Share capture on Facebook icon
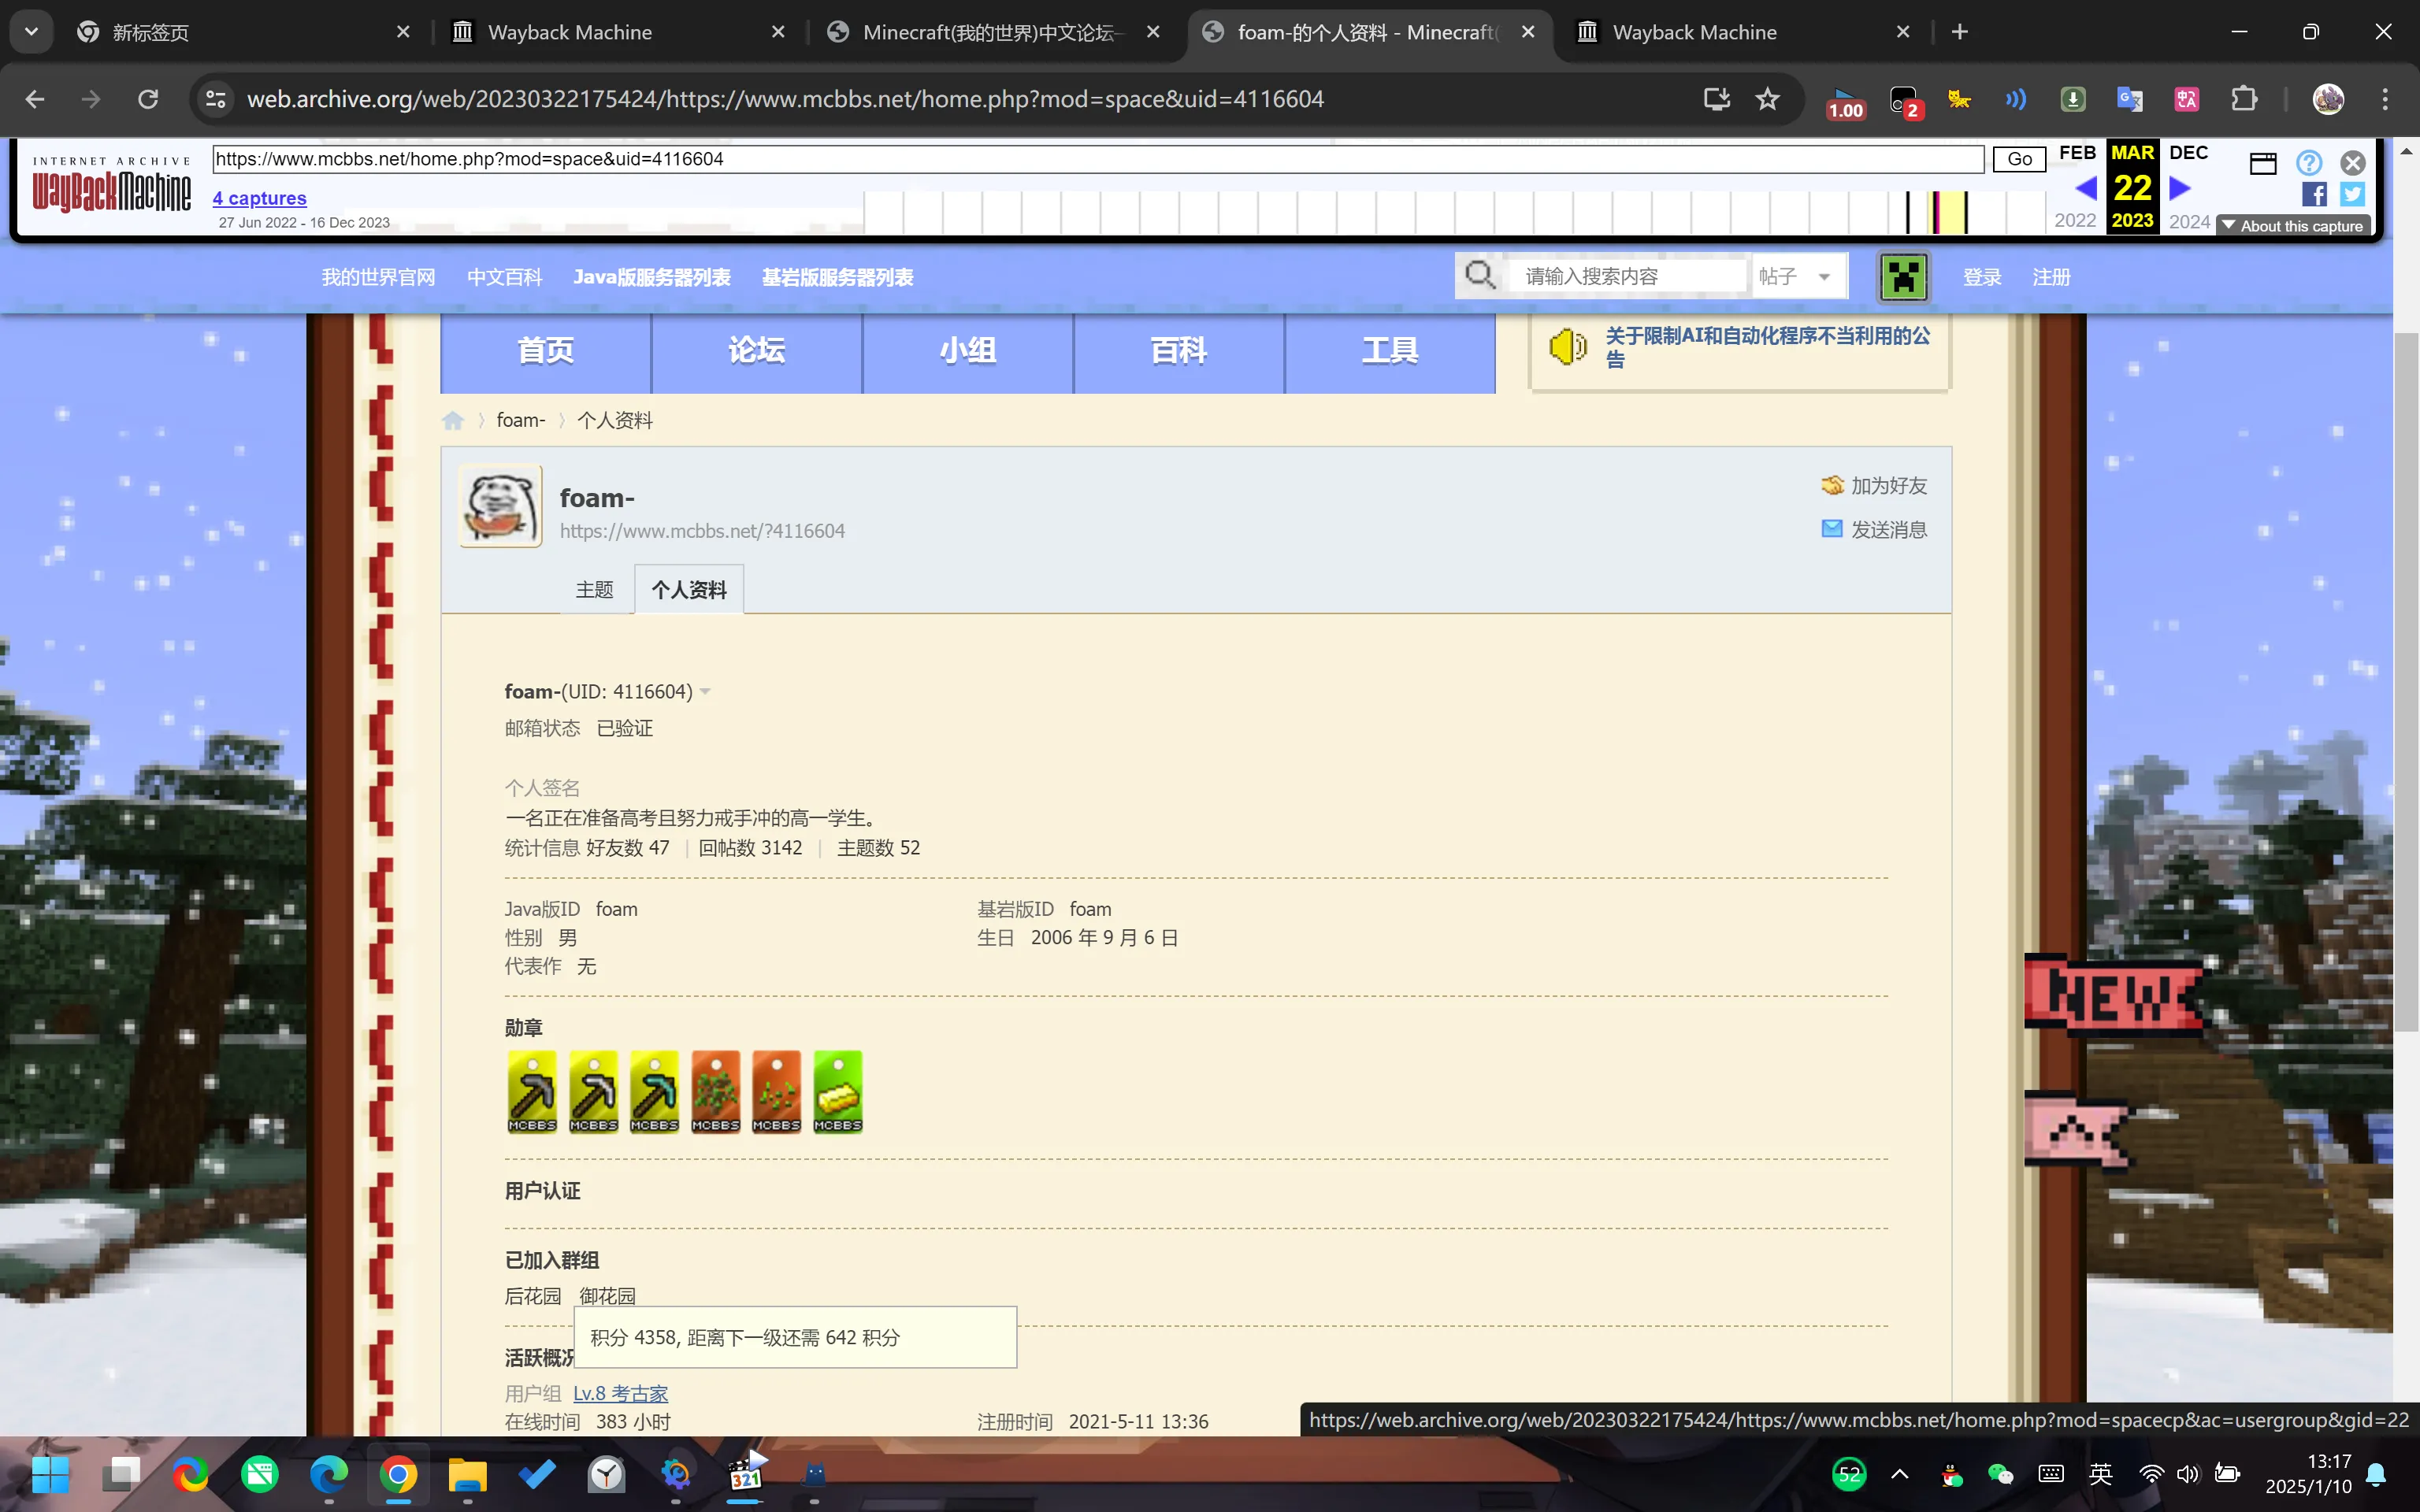The height and width of the screenshot is (1512, 2420). [x=2314, y=194]
